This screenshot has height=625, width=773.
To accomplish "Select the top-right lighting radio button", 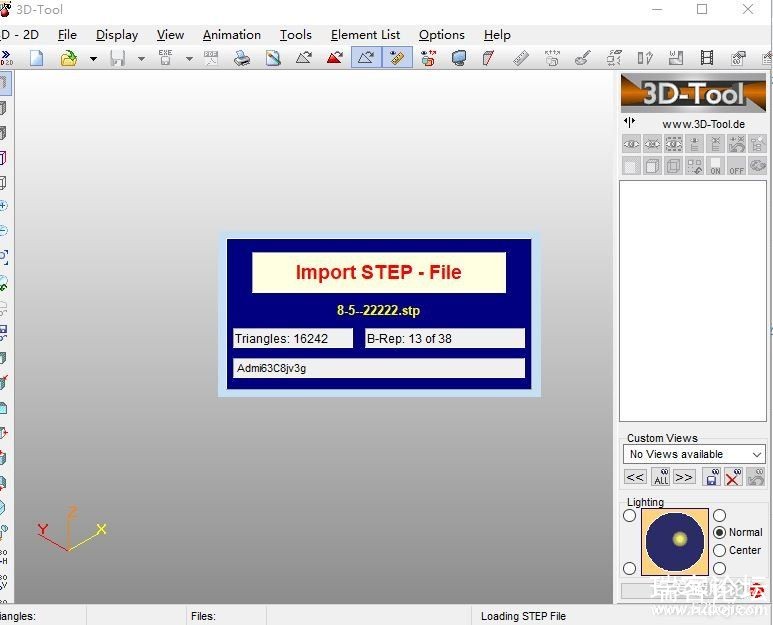I will [x=720, y=516].
